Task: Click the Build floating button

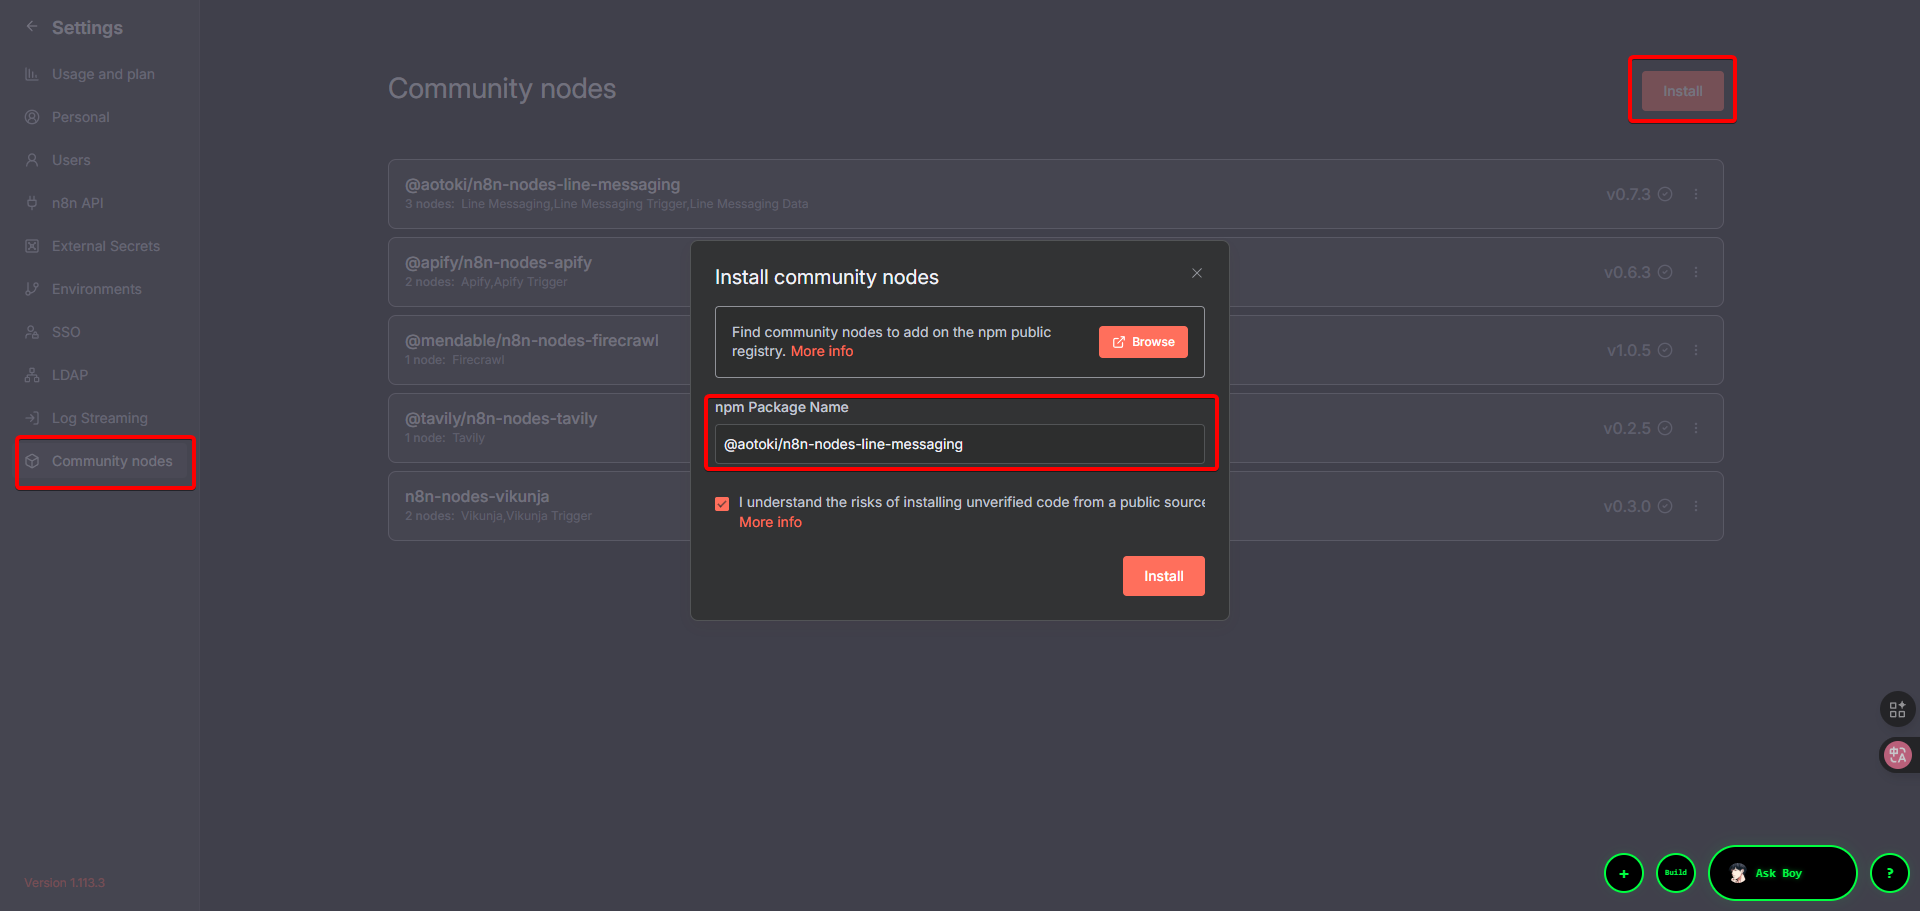Action: (1675, 873)
